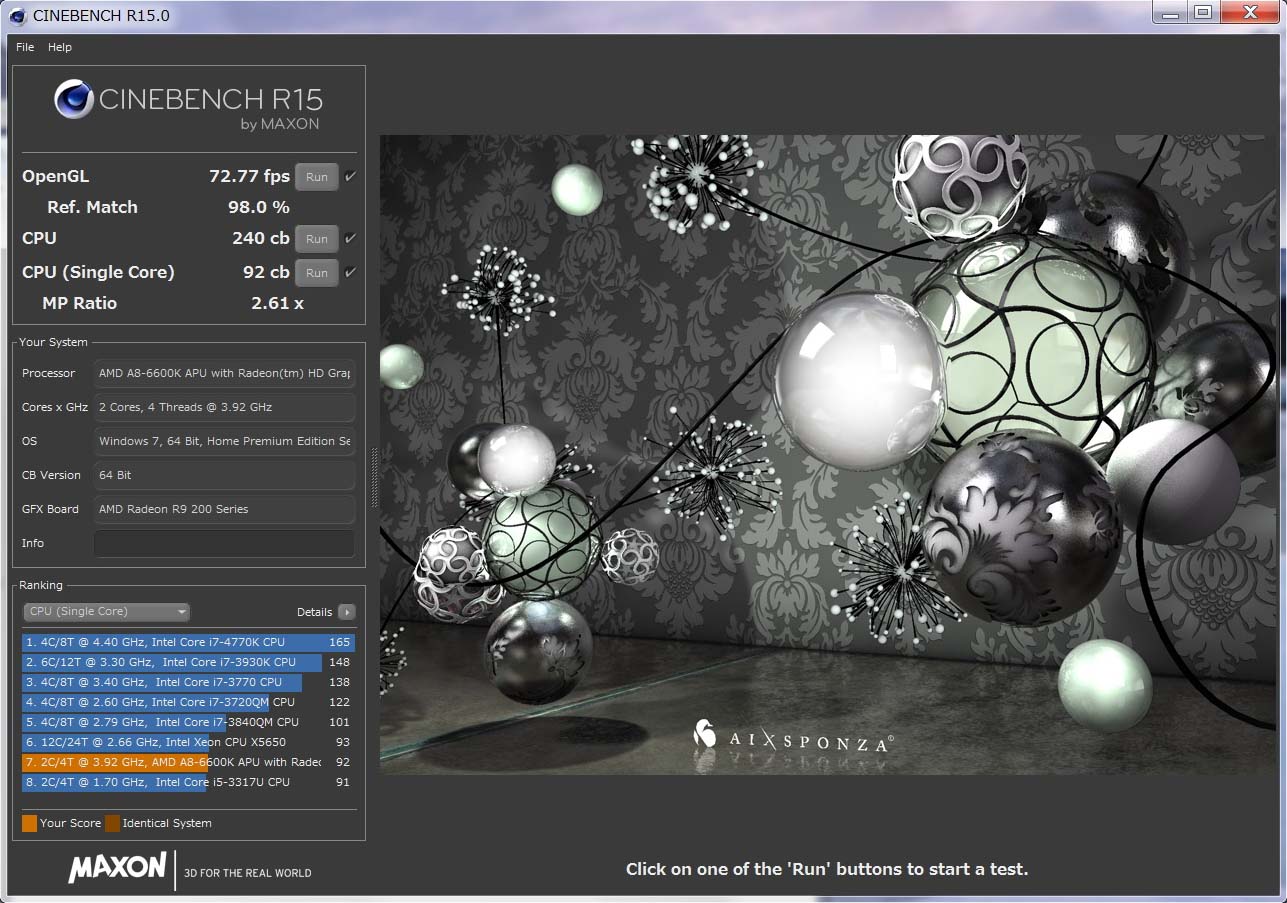Toggle the CPU test checkmark
Image resolution: width=1287 pixels, height=903 pixels.
(x=350, y=239)
